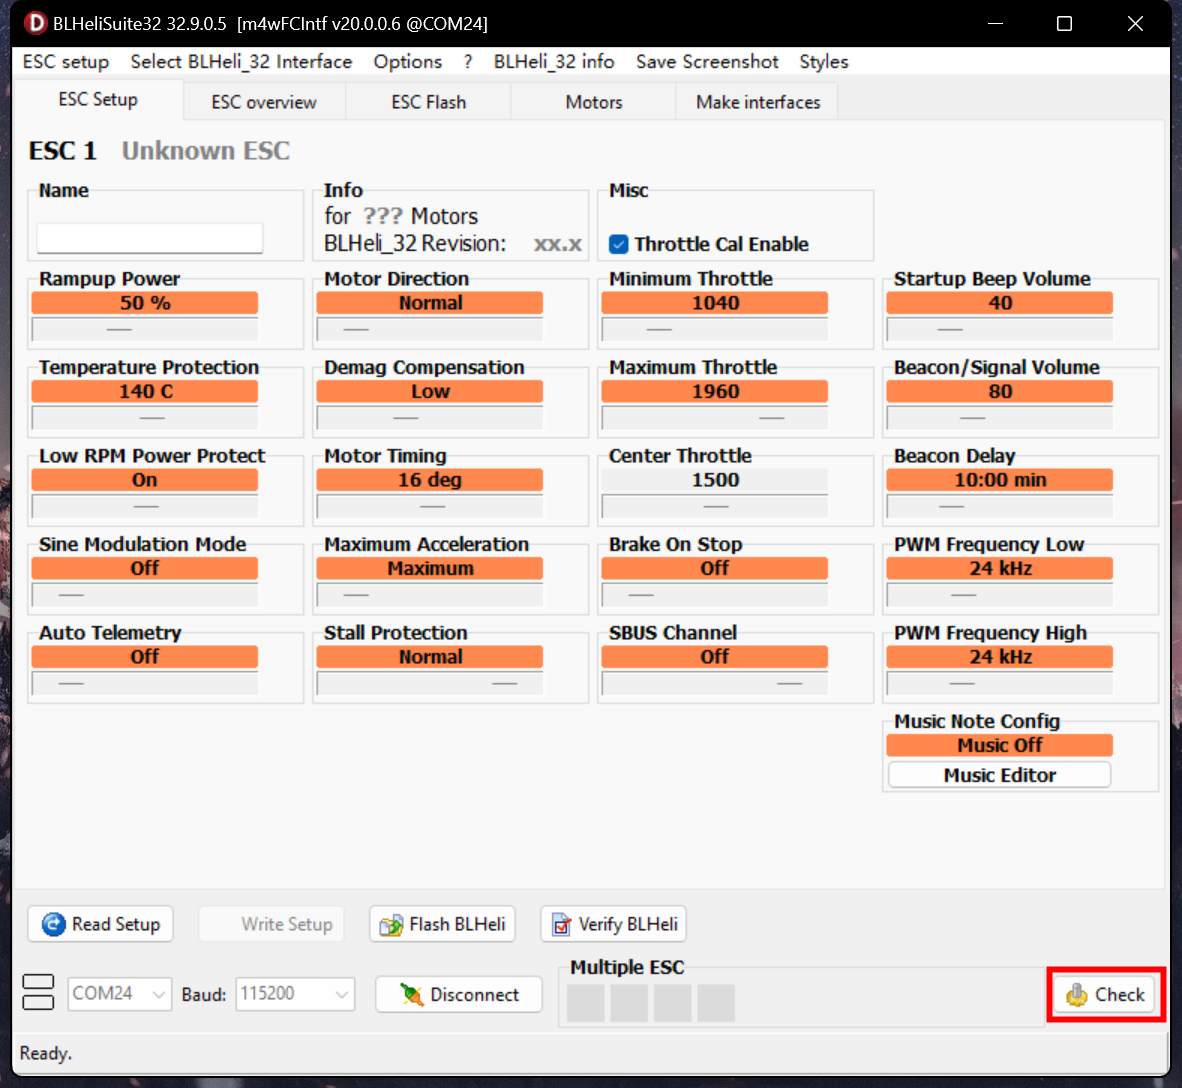Click the Music Off setting
Screen dimensions: 1182x1088
[1000, 745]
